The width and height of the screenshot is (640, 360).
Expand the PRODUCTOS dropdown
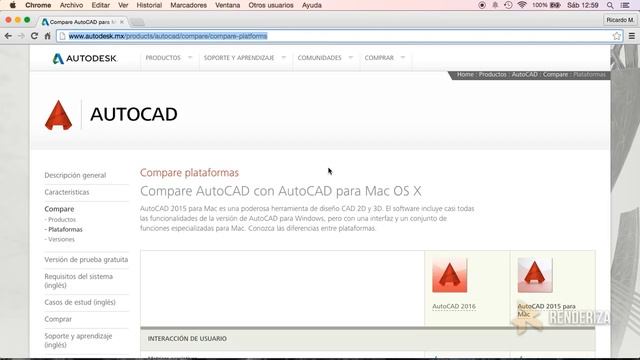tap(190, 58)
